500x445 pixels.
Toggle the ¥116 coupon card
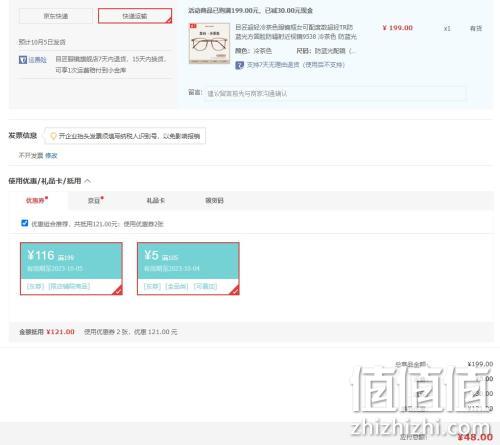coord(71,269)
